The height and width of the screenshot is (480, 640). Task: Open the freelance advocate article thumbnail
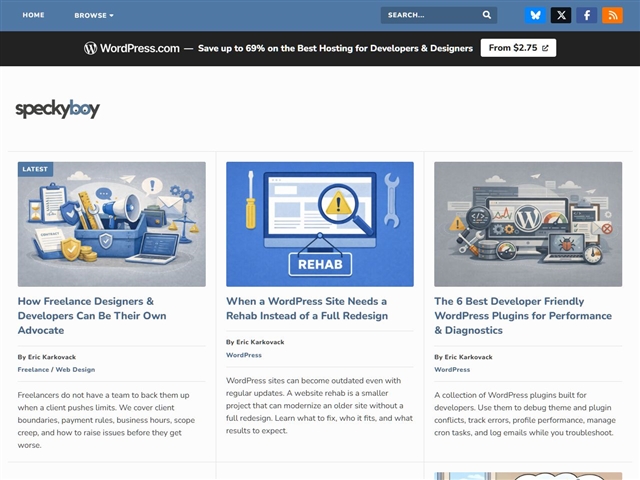point(112,224)
